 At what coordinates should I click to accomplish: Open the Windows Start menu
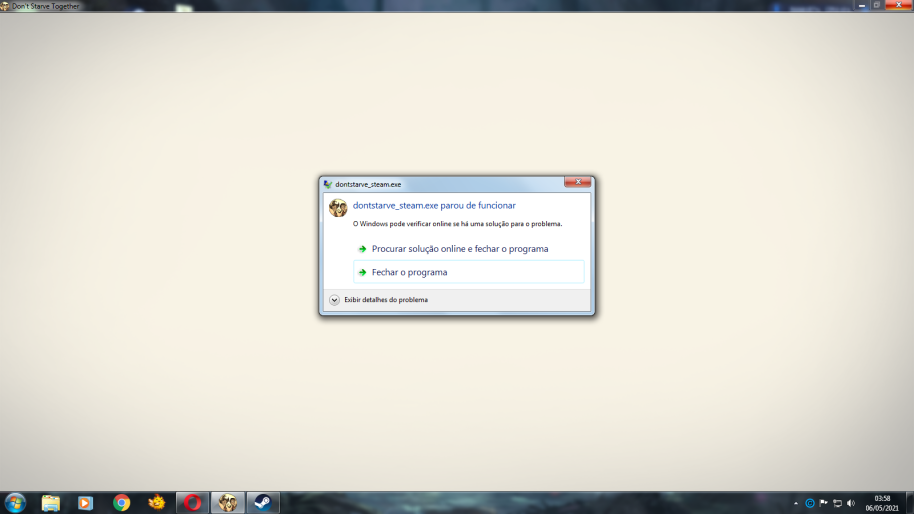pos(15,502)
